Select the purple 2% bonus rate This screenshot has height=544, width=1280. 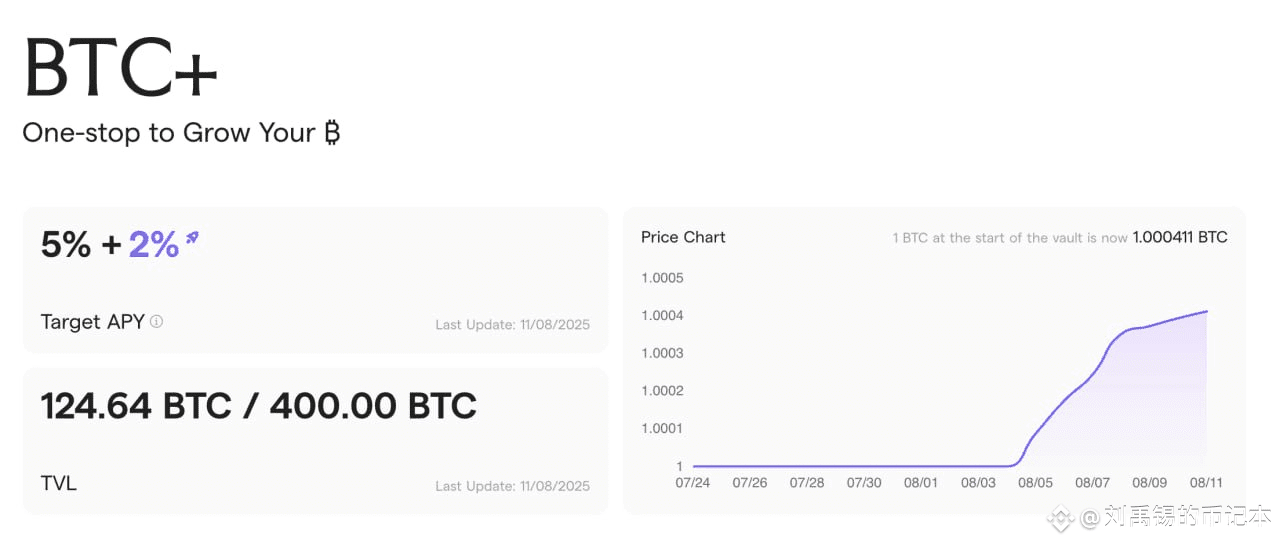tap(154, 244)
